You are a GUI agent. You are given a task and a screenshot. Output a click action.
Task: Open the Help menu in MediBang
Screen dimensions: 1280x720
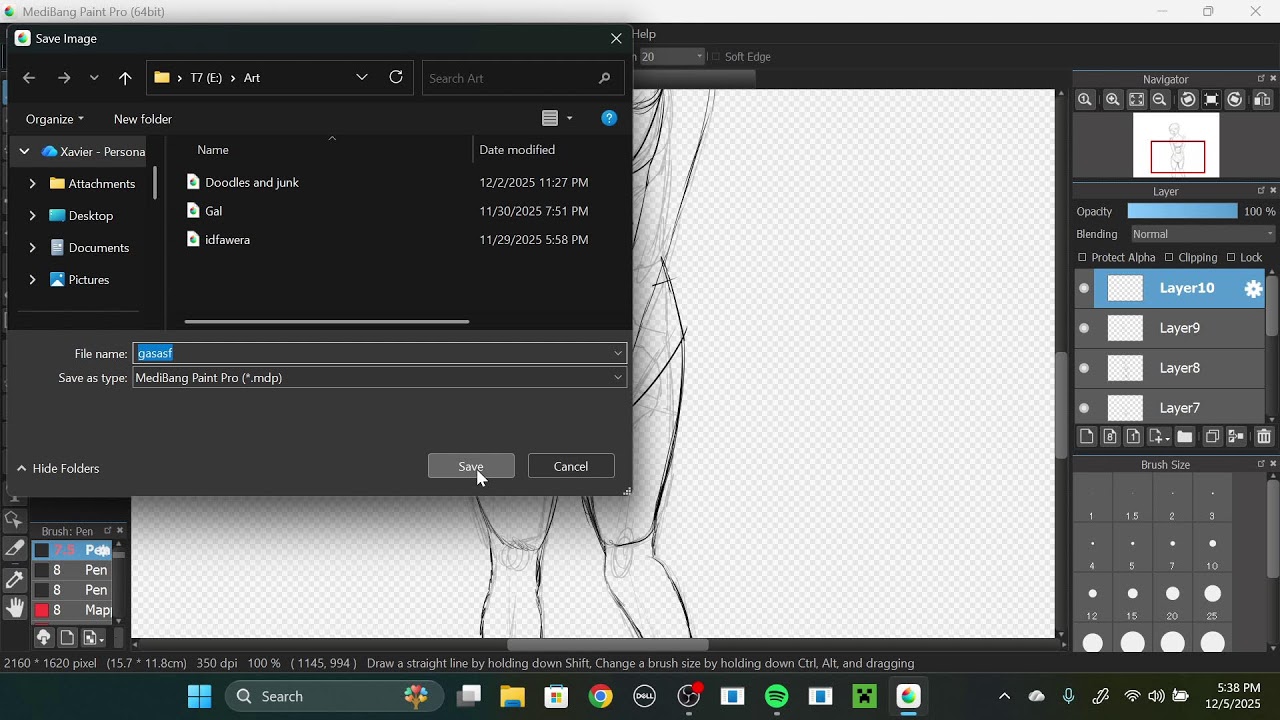click(644, 34)
